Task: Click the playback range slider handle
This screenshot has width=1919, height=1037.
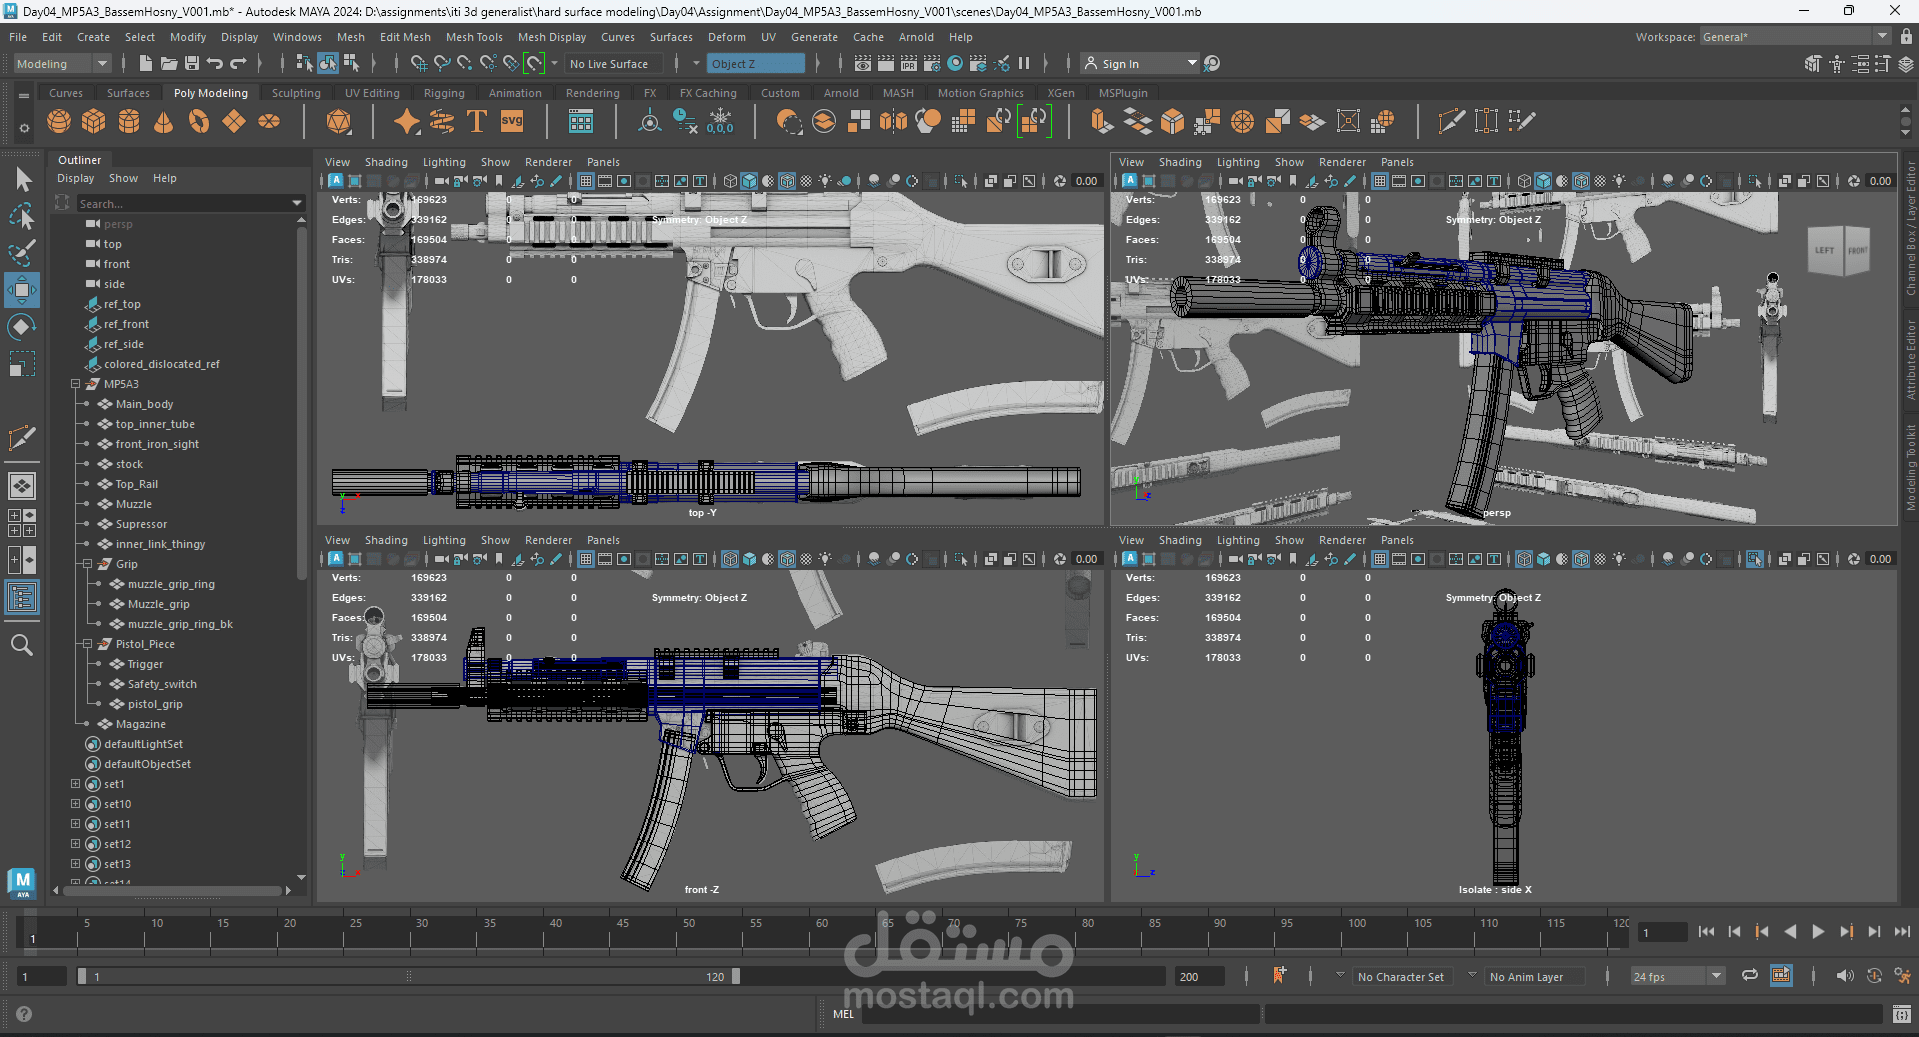Action: coord(736,976)
